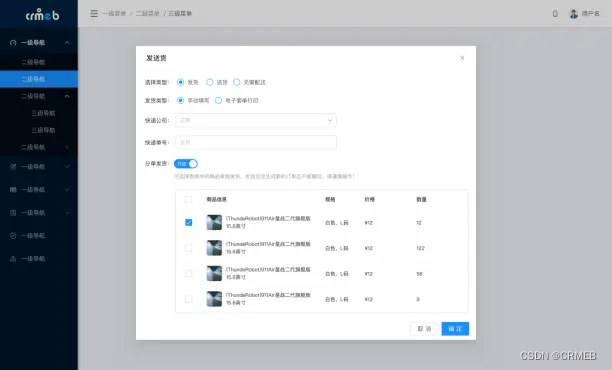Focus the 快递单号 input field
Viewport: 612px width, 370px height.
[256, 142]
